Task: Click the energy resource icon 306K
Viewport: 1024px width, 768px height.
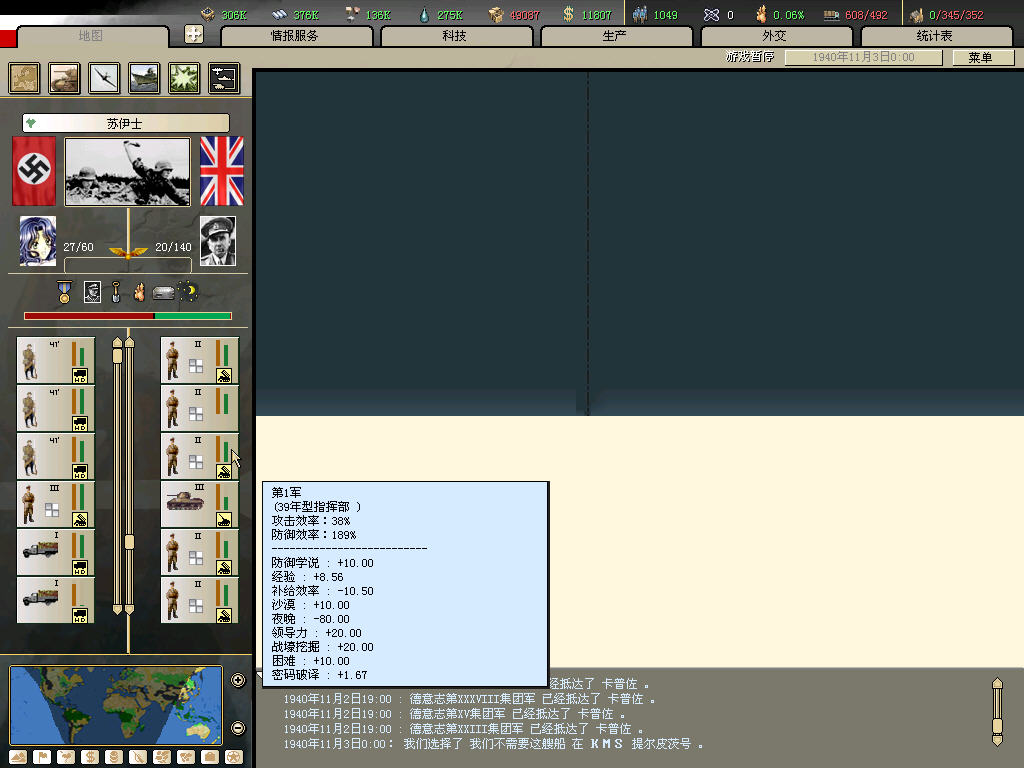Action: click(208, 14)
